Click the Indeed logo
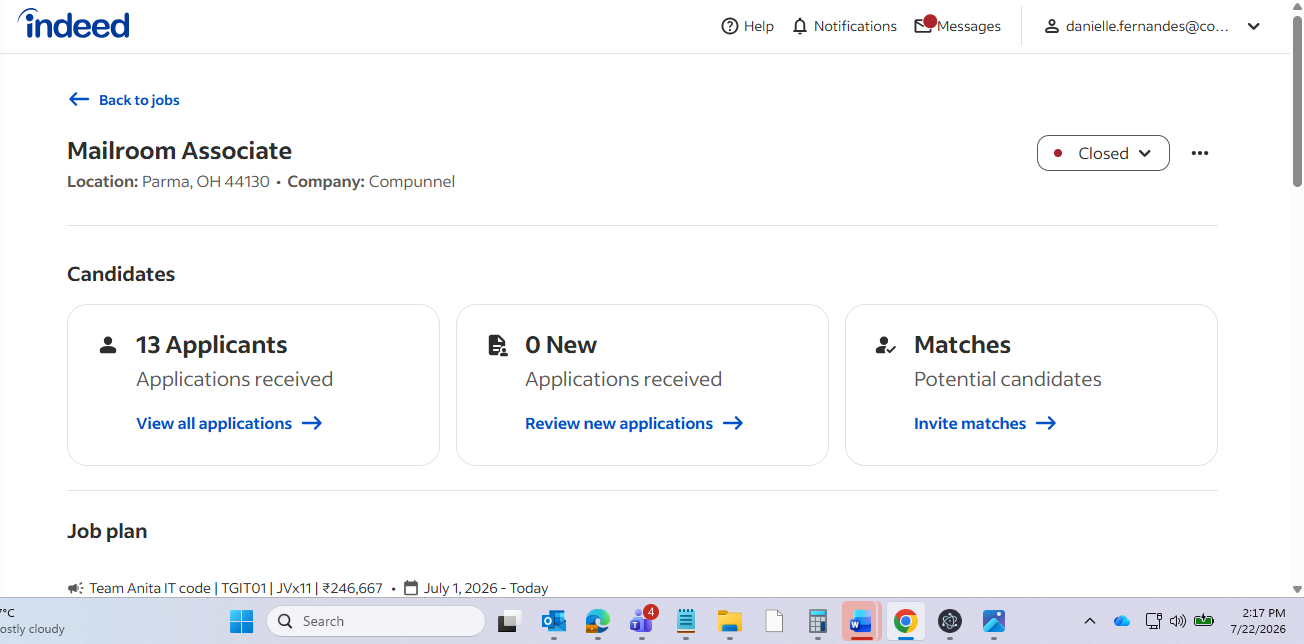The image size is (1304, 644). 74,24
